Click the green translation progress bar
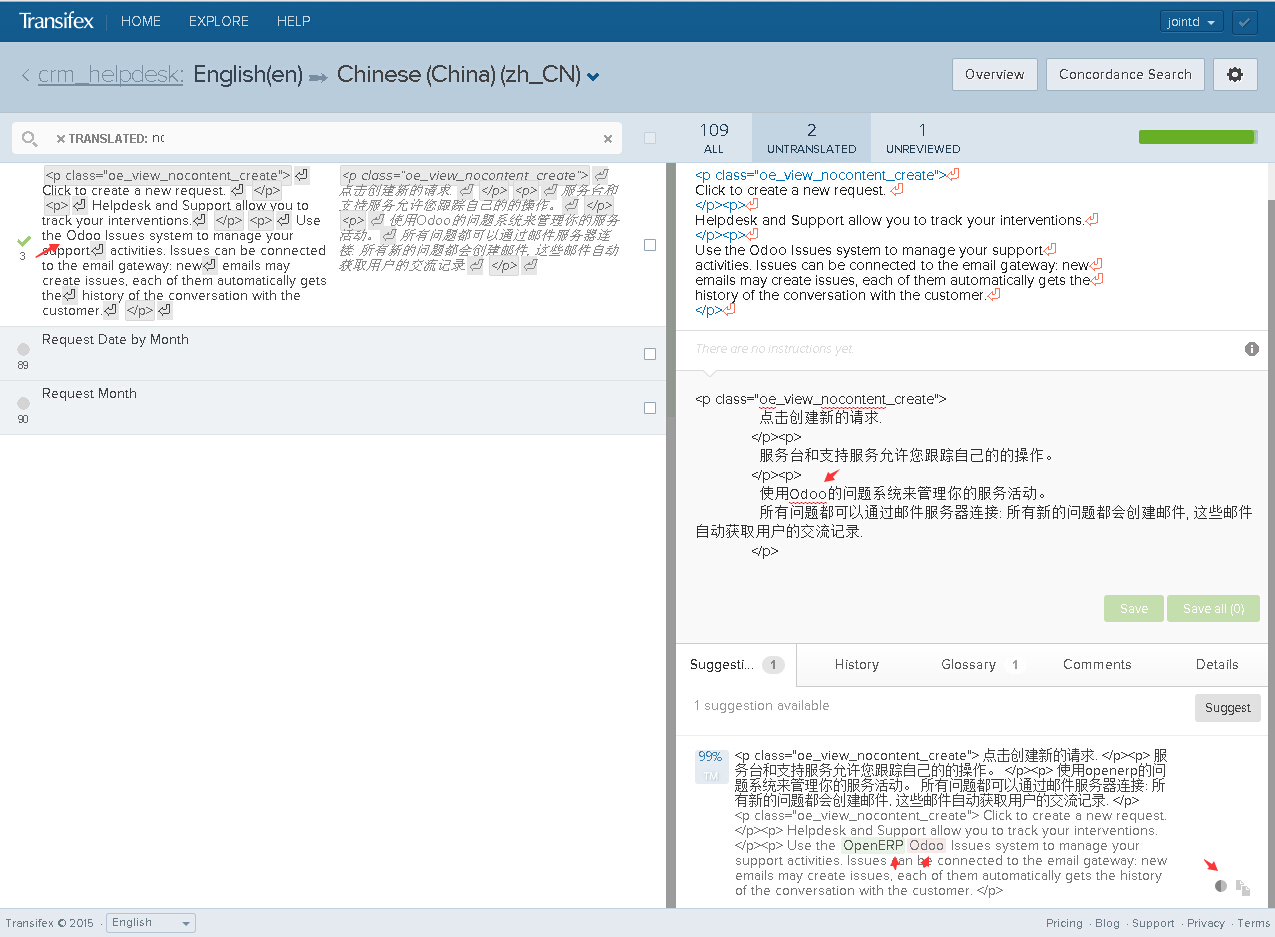The image size is (1275, 937). pyautogui.click(x=1197, y=137)
